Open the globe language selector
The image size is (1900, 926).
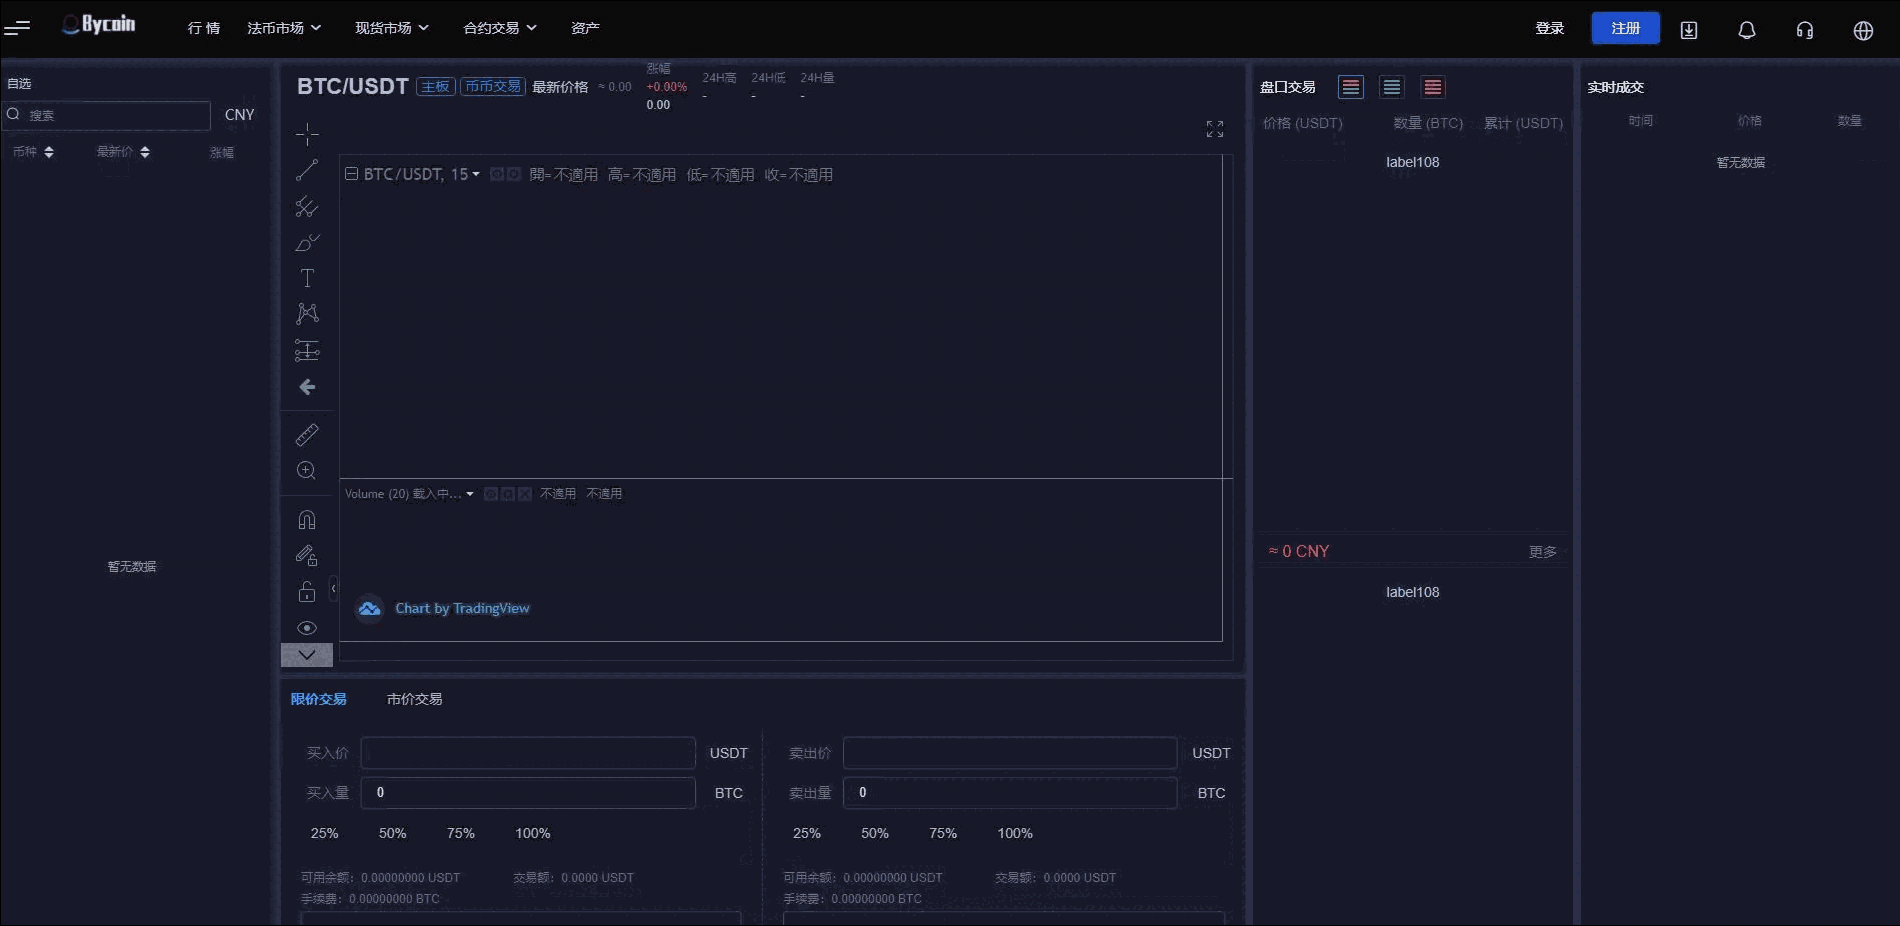1862,30
